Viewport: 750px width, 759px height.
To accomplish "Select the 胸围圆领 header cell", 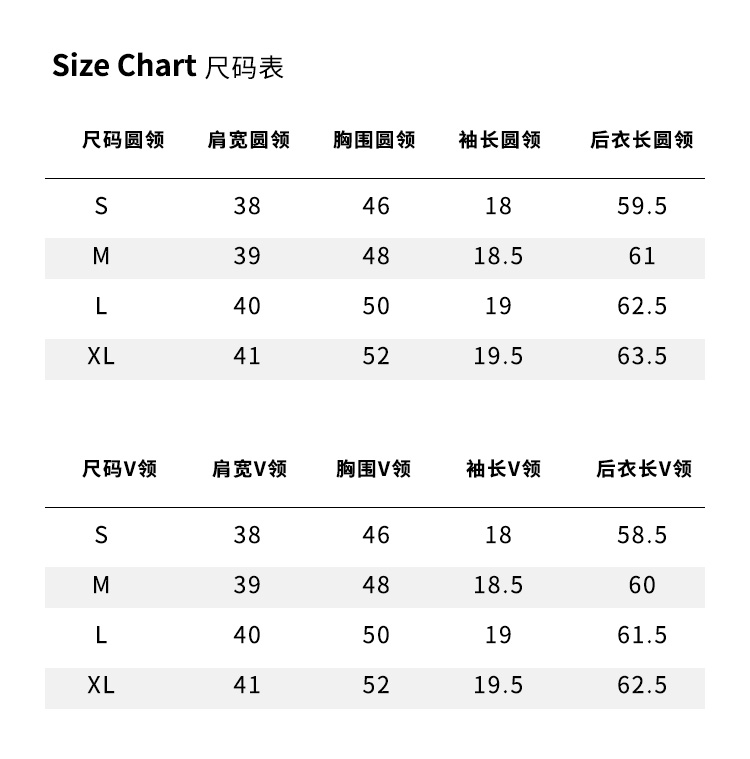I will [374, 140].
